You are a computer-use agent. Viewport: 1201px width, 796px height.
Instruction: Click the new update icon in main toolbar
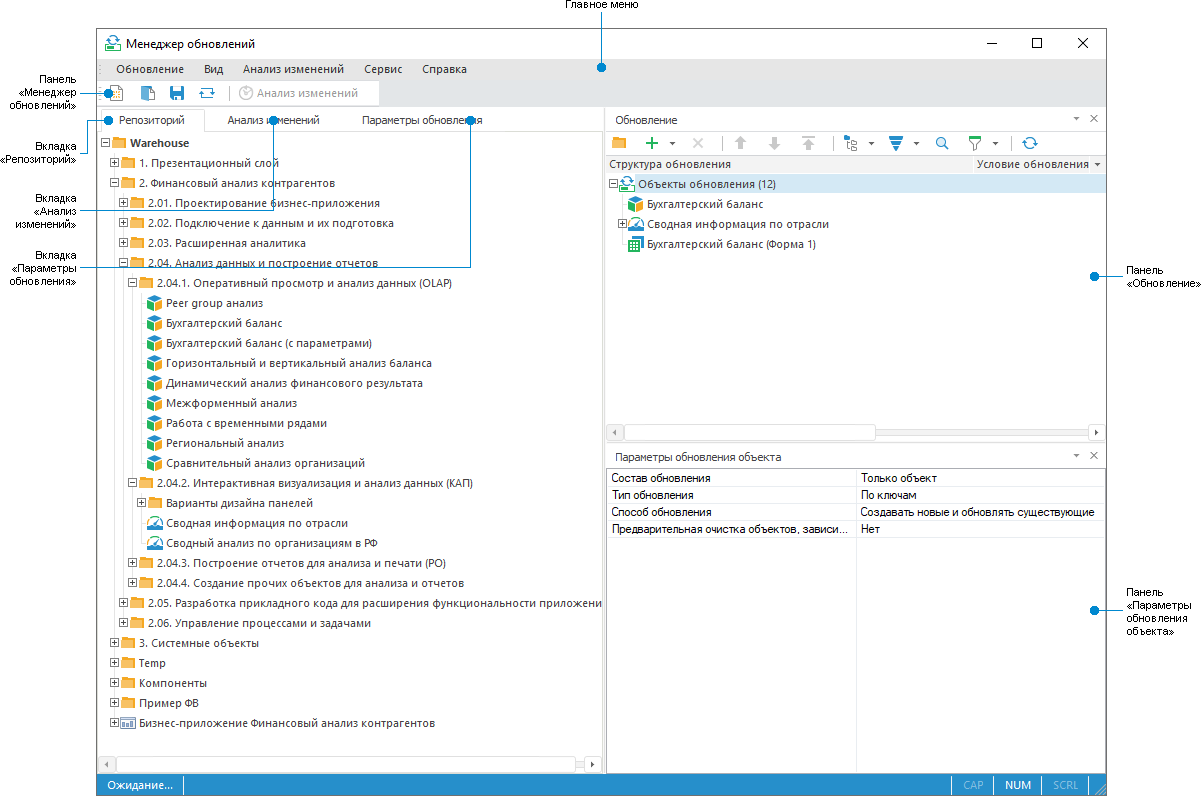click(x=115, y=93)
